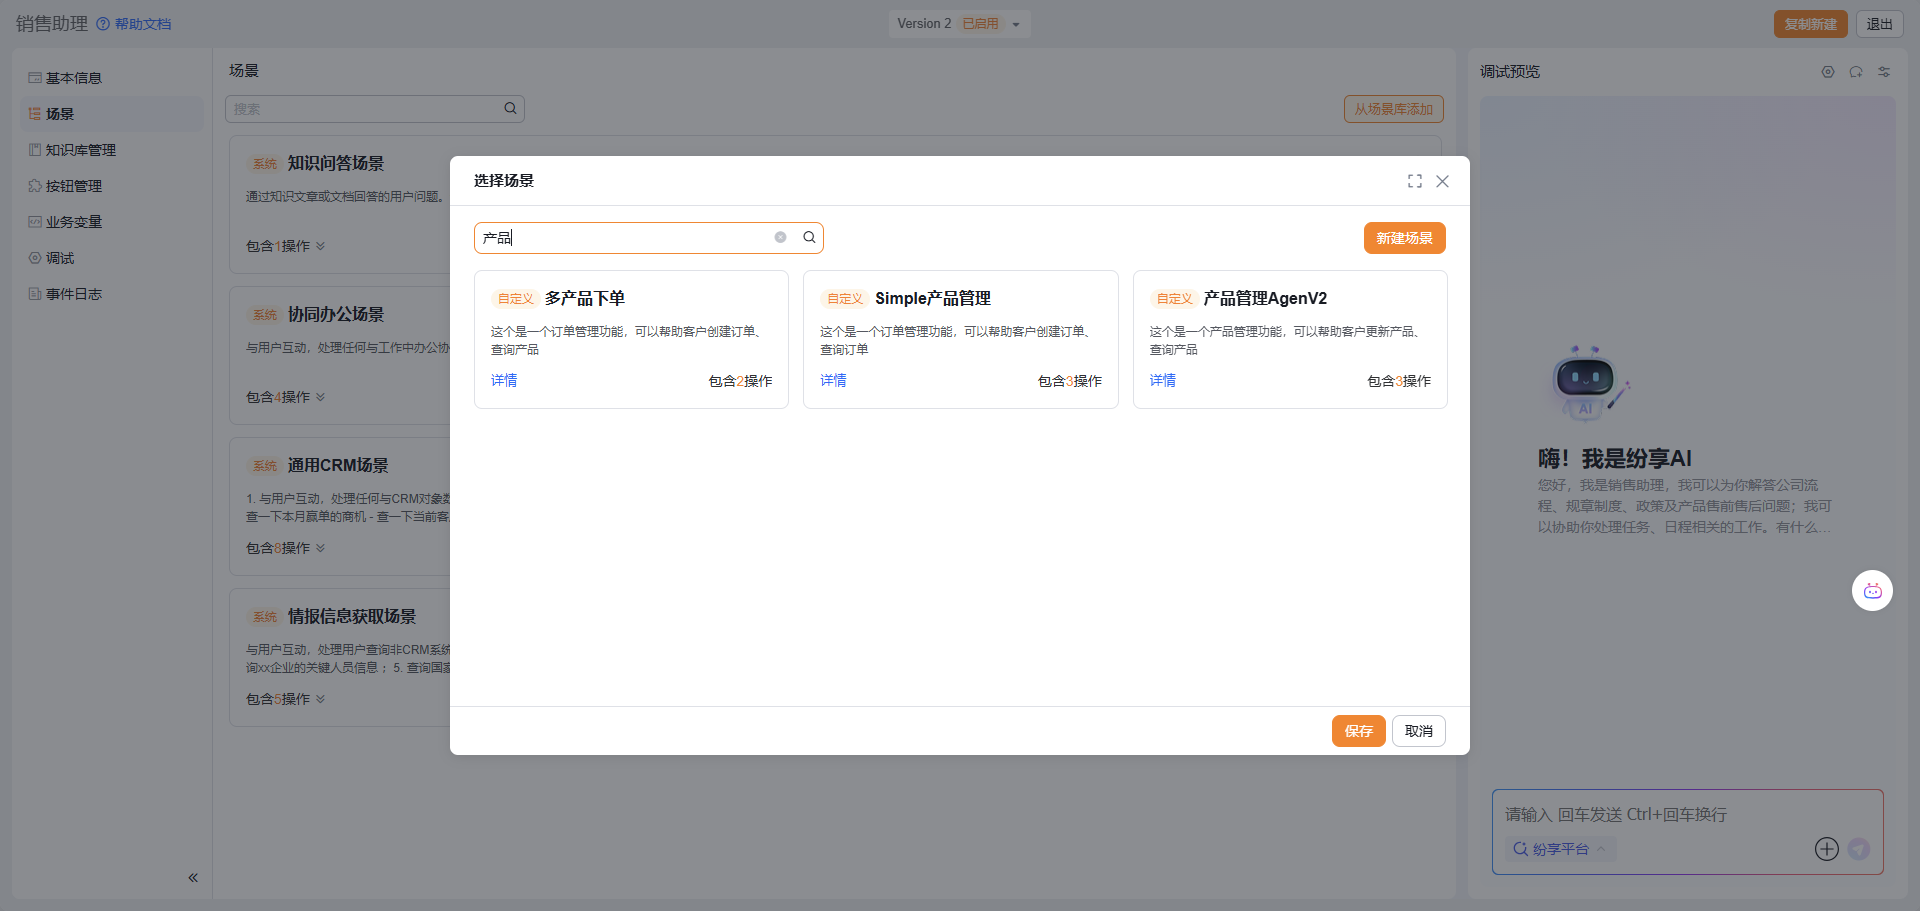
Task: Clear the scene search text field
Action: tap(780, 238)
